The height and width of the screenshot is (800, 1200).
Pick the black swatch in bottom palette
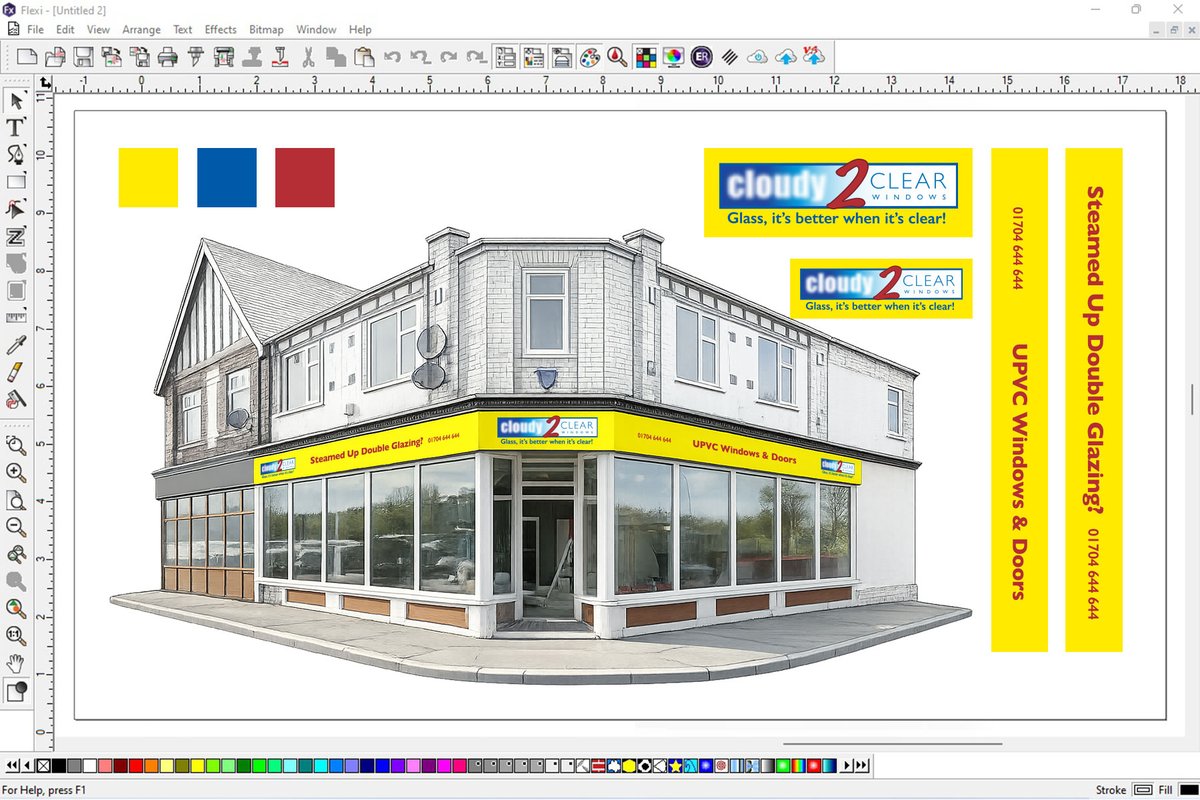(x=59, y=766)
